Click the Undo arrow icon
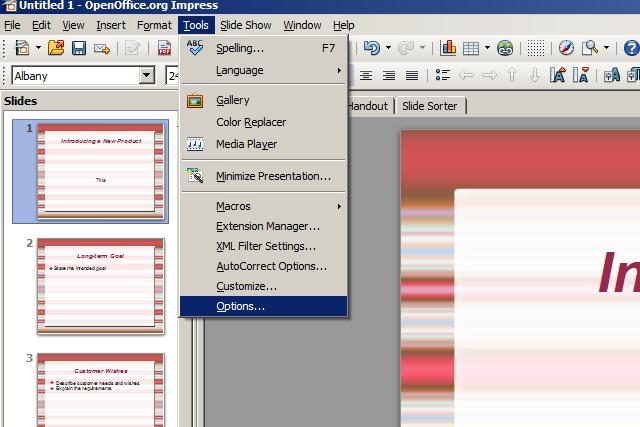 372,48
